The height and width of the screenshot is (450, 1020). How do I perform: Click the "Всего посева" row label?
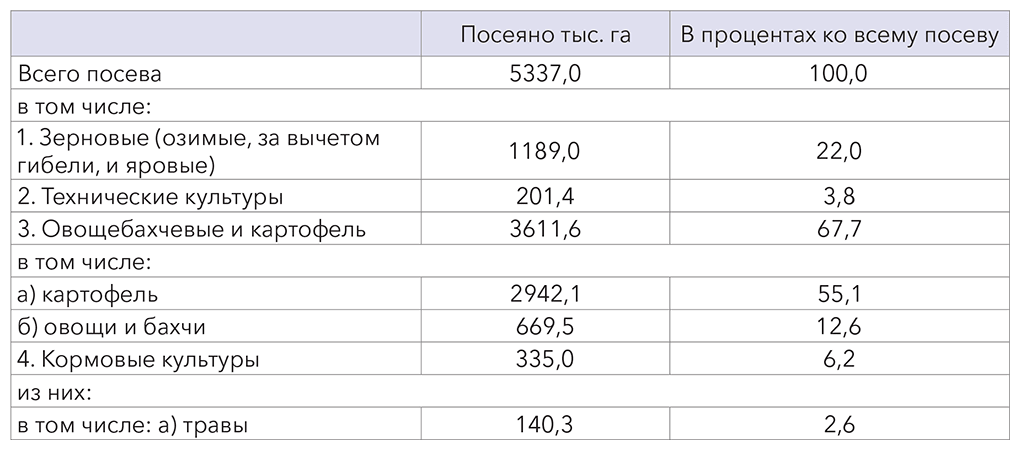click(x=89, y=73)
